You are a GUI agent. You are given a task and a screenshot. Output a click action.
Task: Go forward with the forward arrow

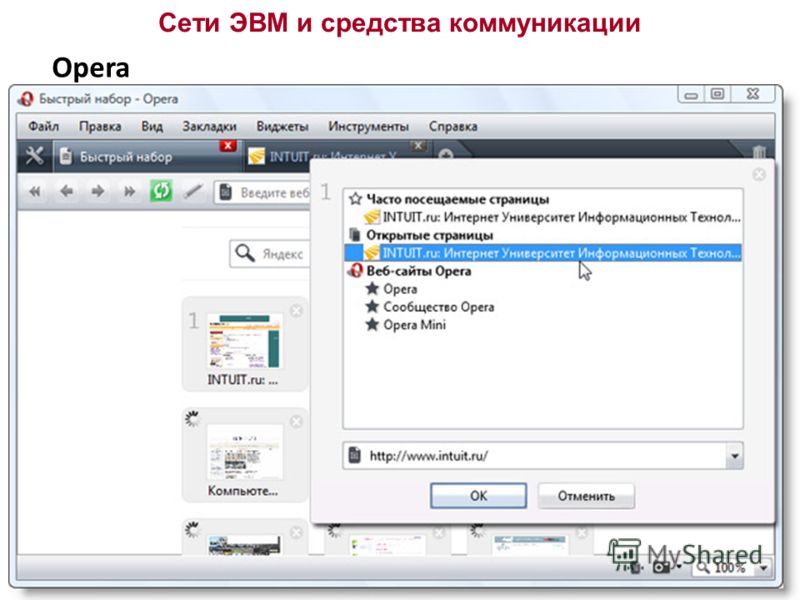97,192
